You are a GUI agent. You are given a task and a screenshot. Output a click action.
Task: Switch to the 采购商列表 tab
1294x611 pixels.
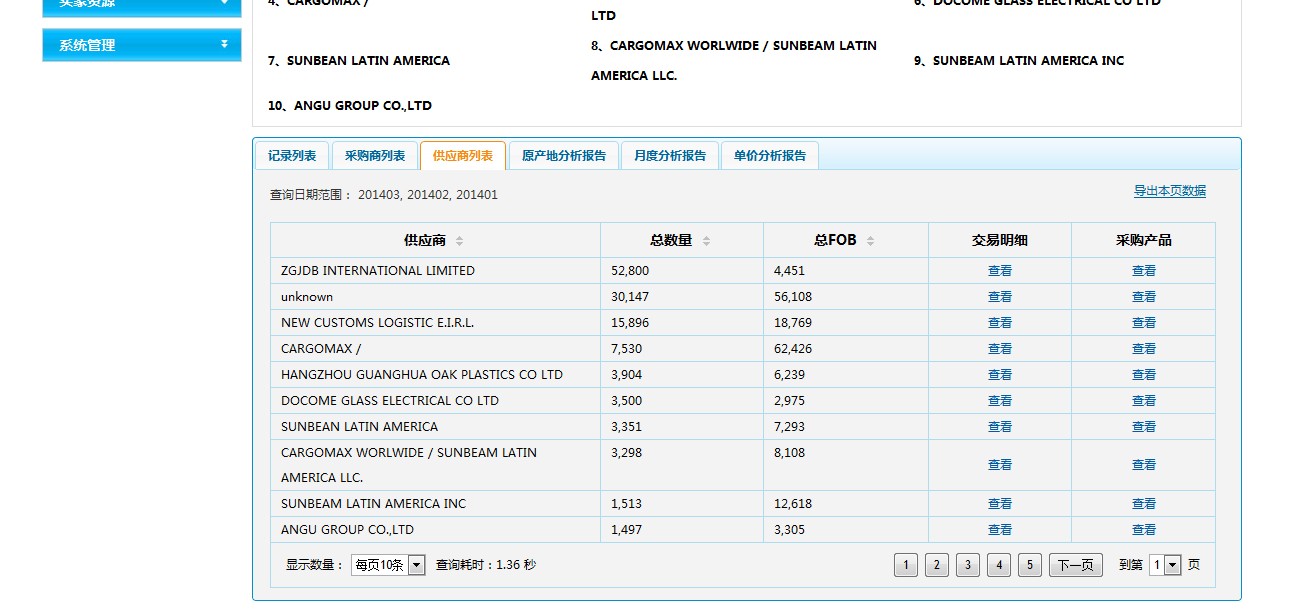375,156
